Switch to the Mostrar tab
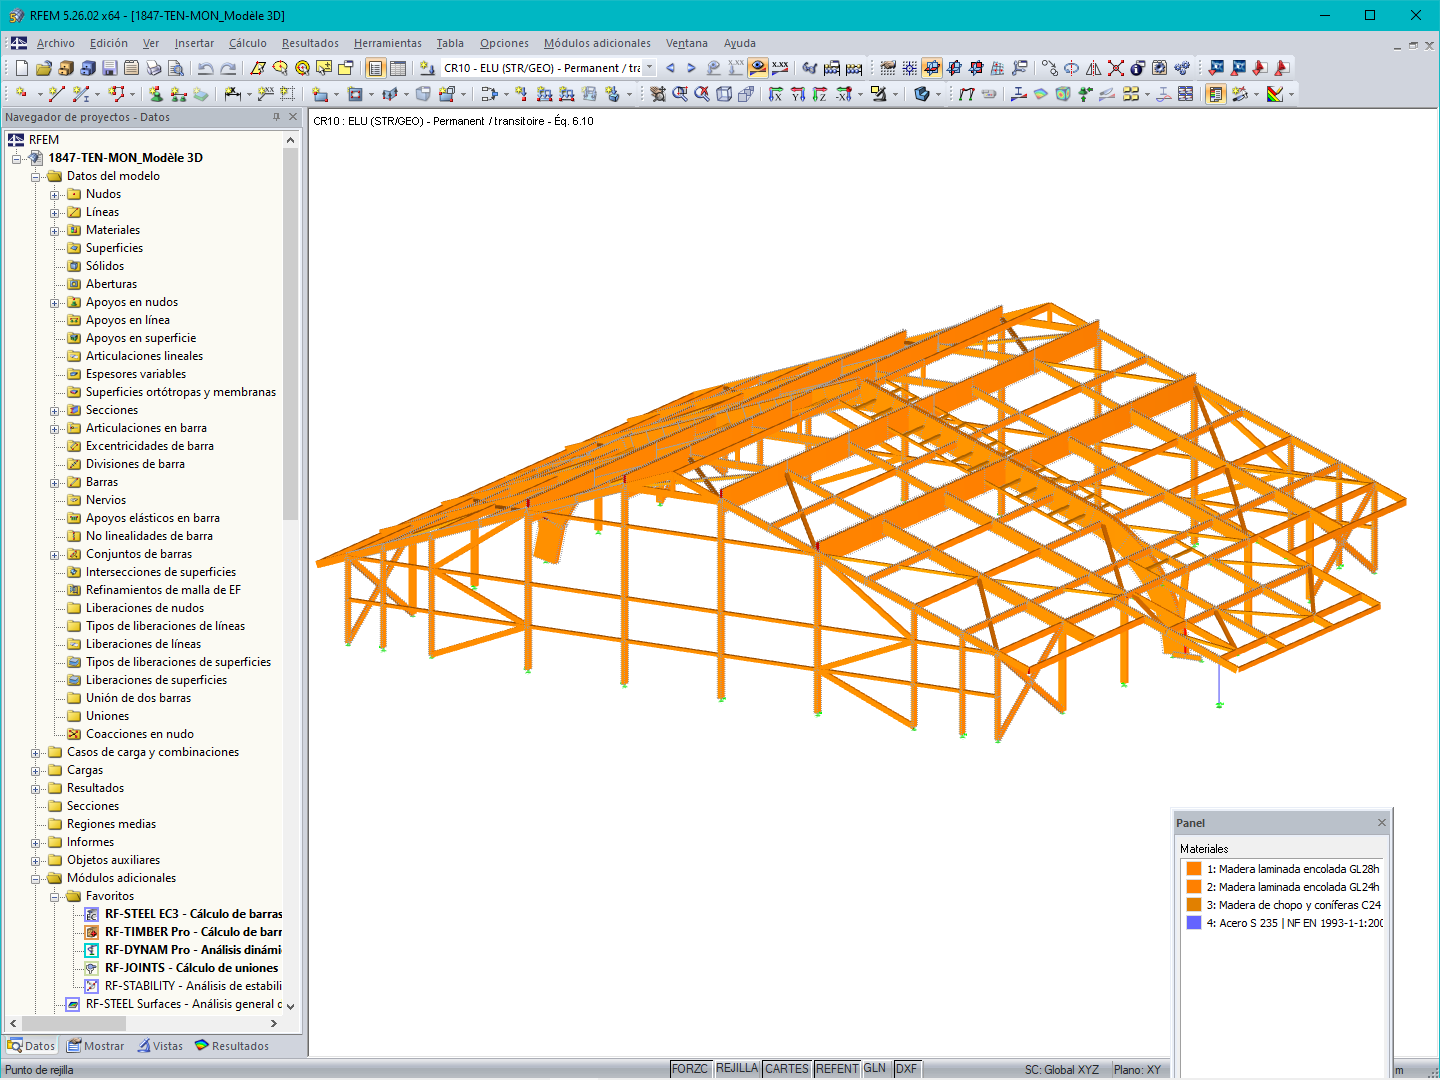 pyautogui.click(x=95, y=1045)
